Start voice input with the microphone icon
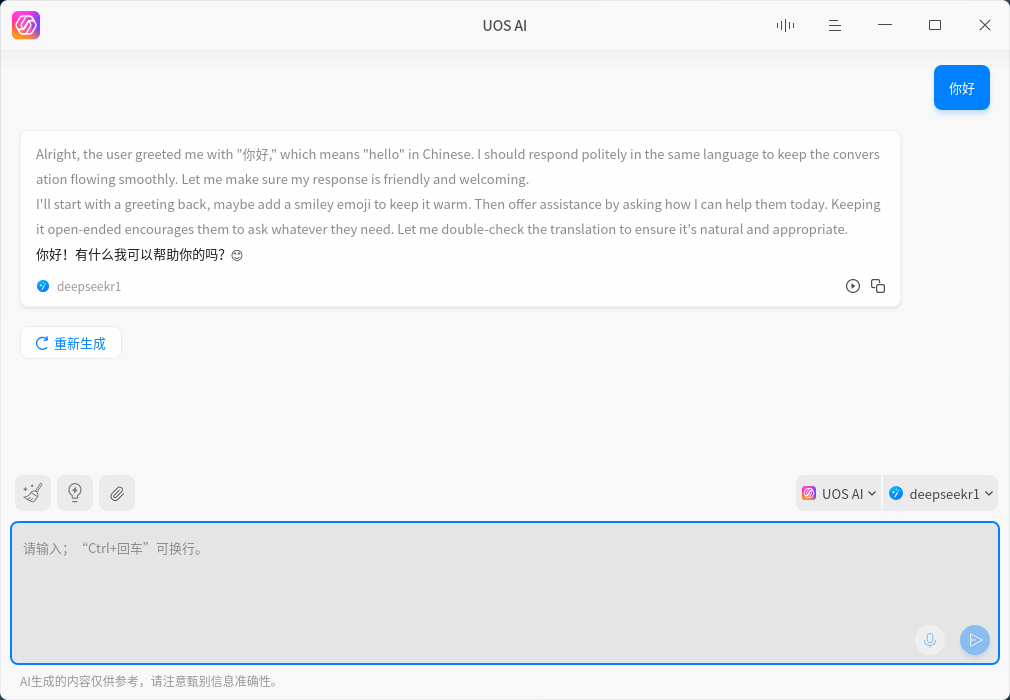Screen dimensions: 1010x700 tap(930, 640)
